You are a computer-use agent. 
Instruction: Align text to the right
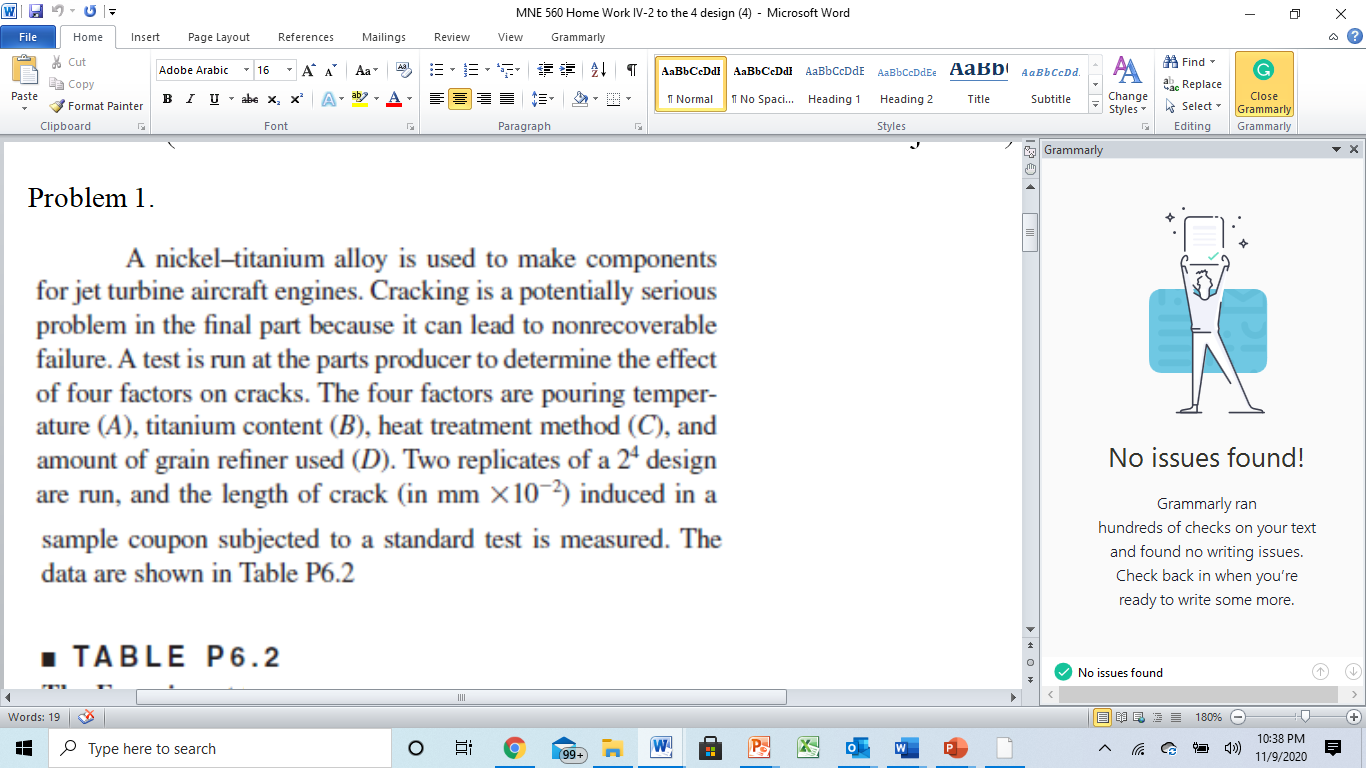(x=484, y=99)
